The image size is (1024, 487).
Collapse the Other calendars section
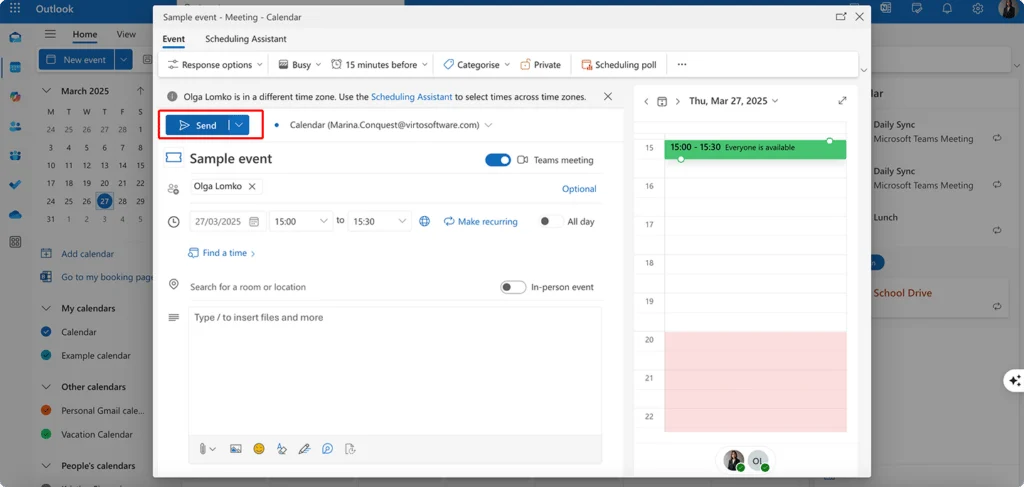[x=46, y=386]
